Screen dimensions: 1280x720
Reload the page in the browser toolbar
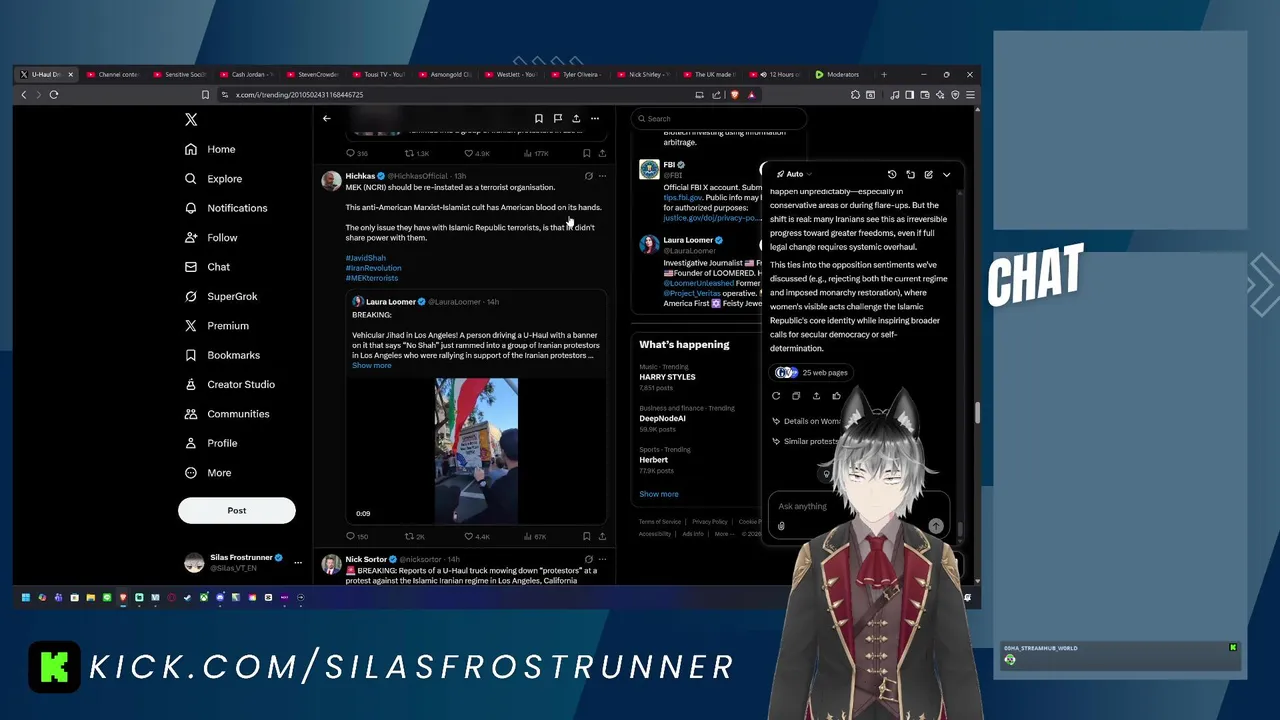(x=54, y=95)
